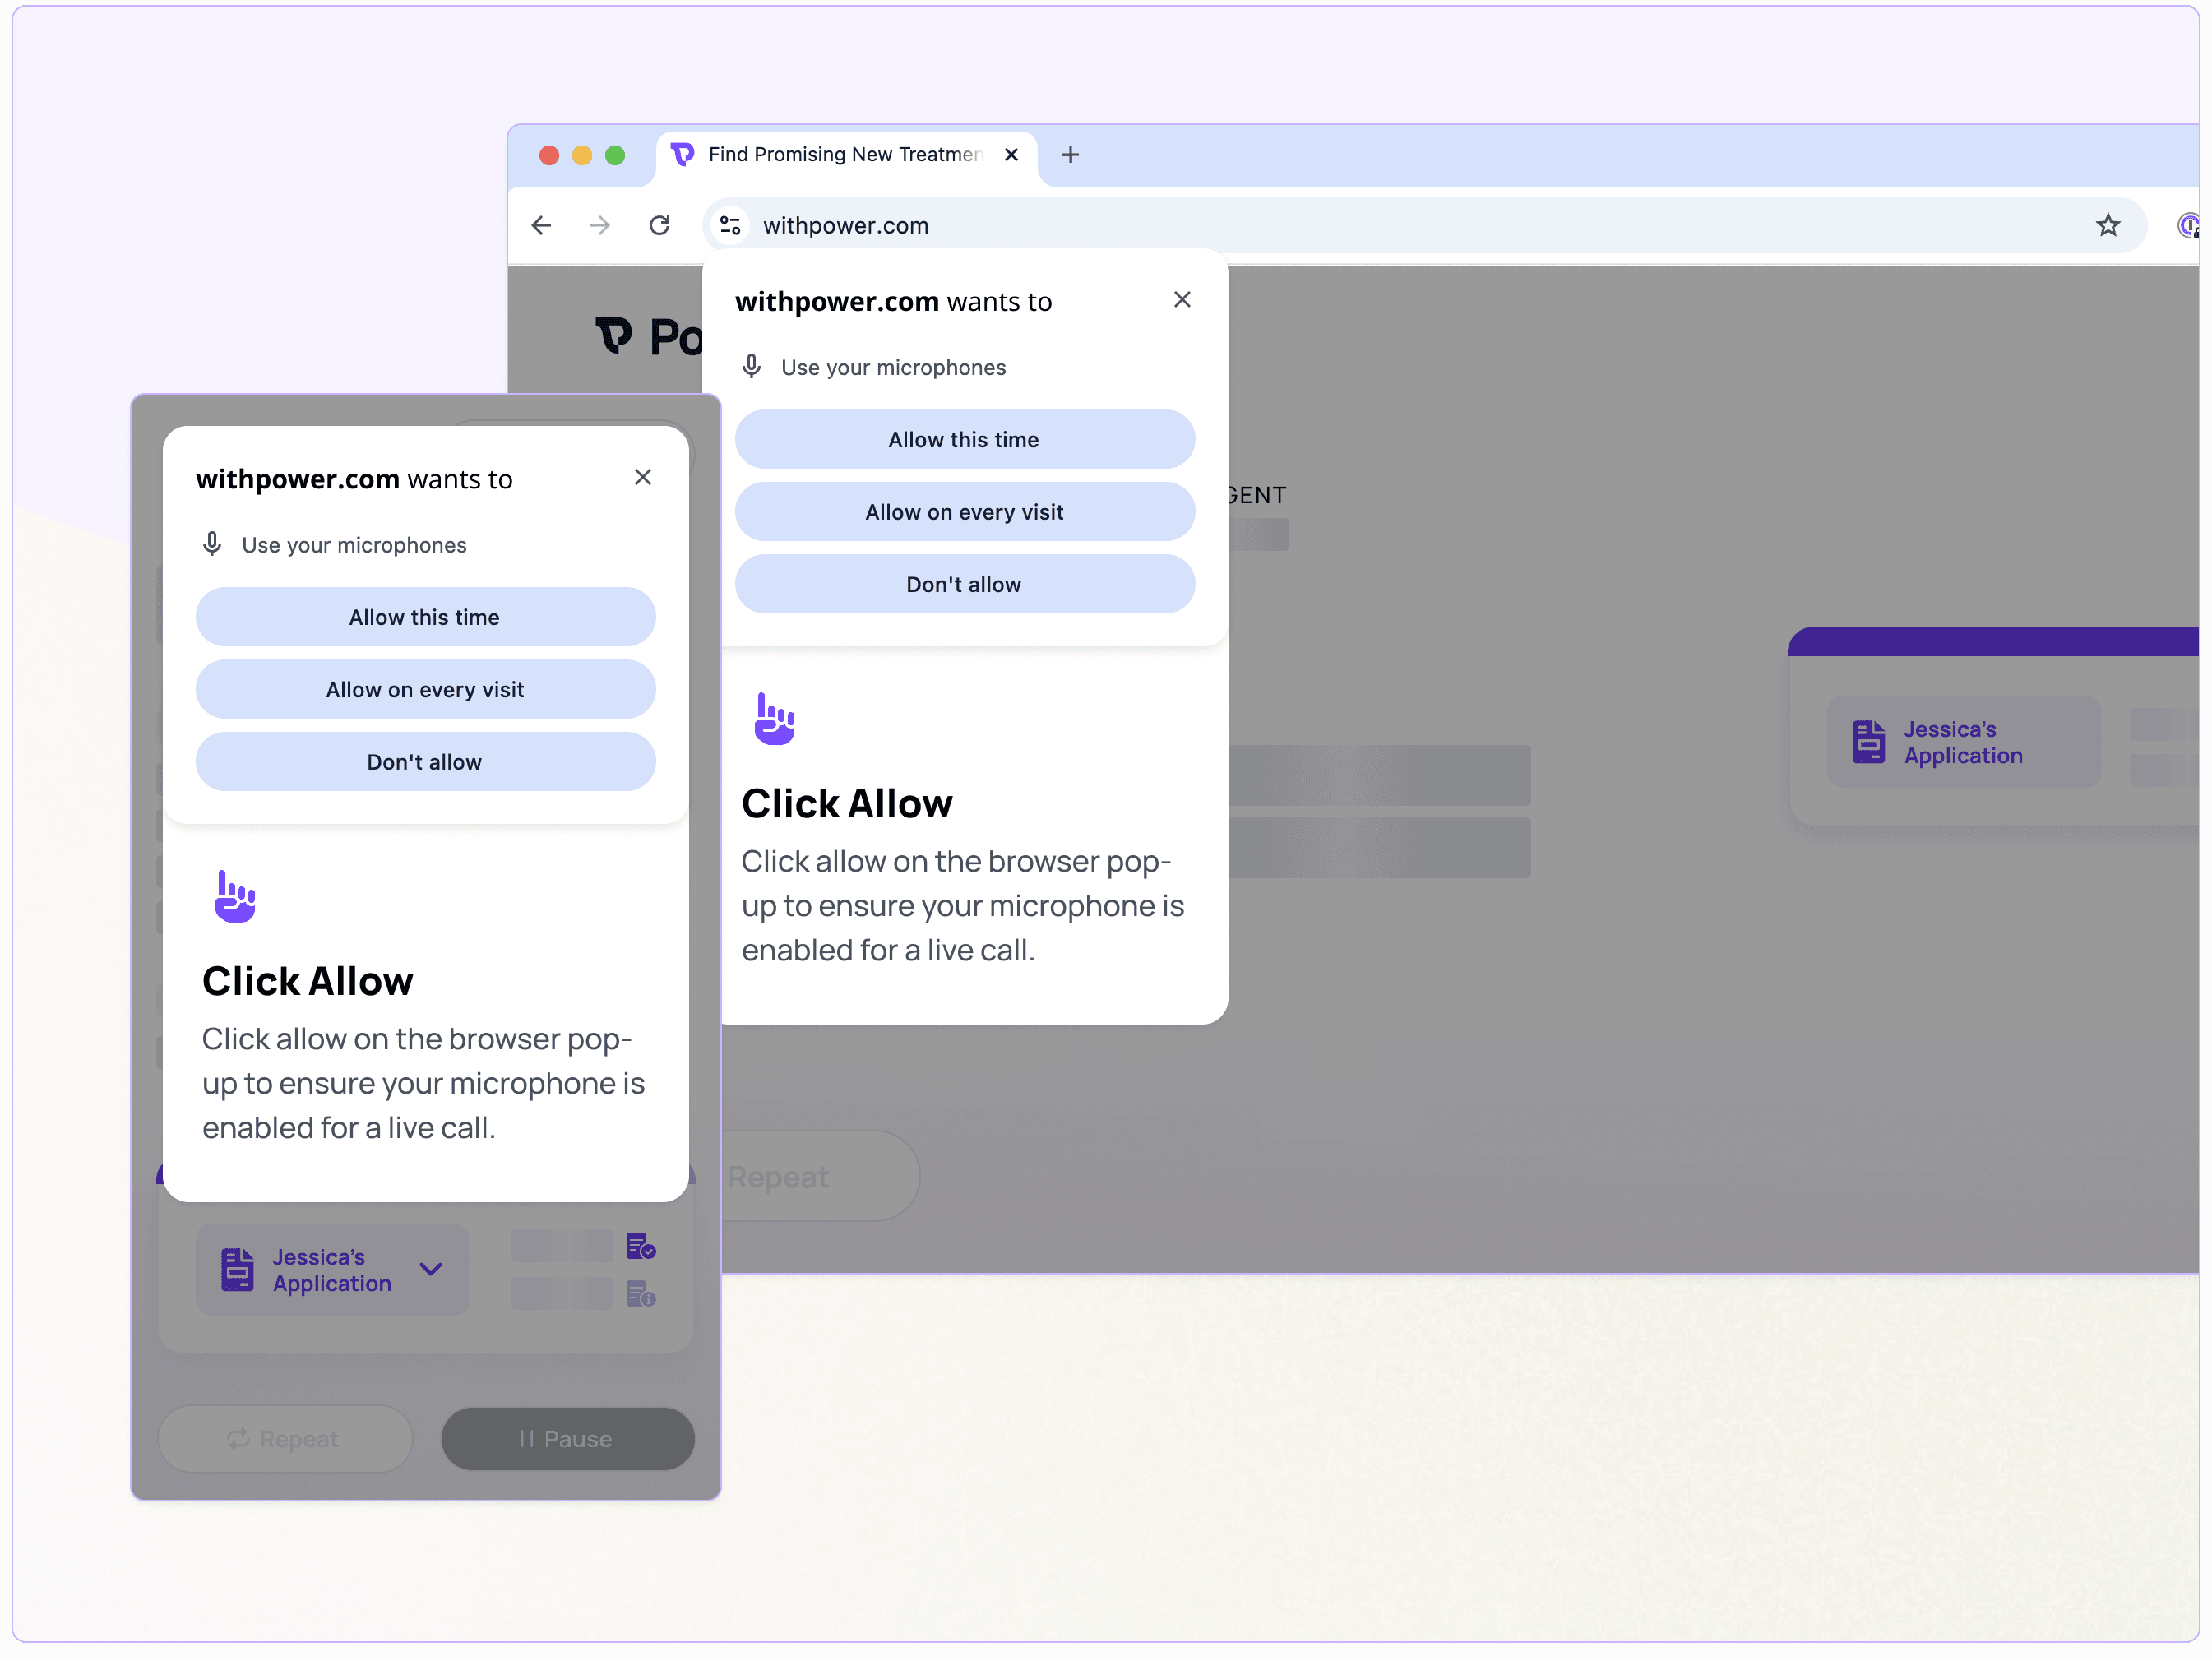Viewport: 2212px width, 1661px height.
Task: Choose Allow on every visit in browser popup
Action: (964, 512)
